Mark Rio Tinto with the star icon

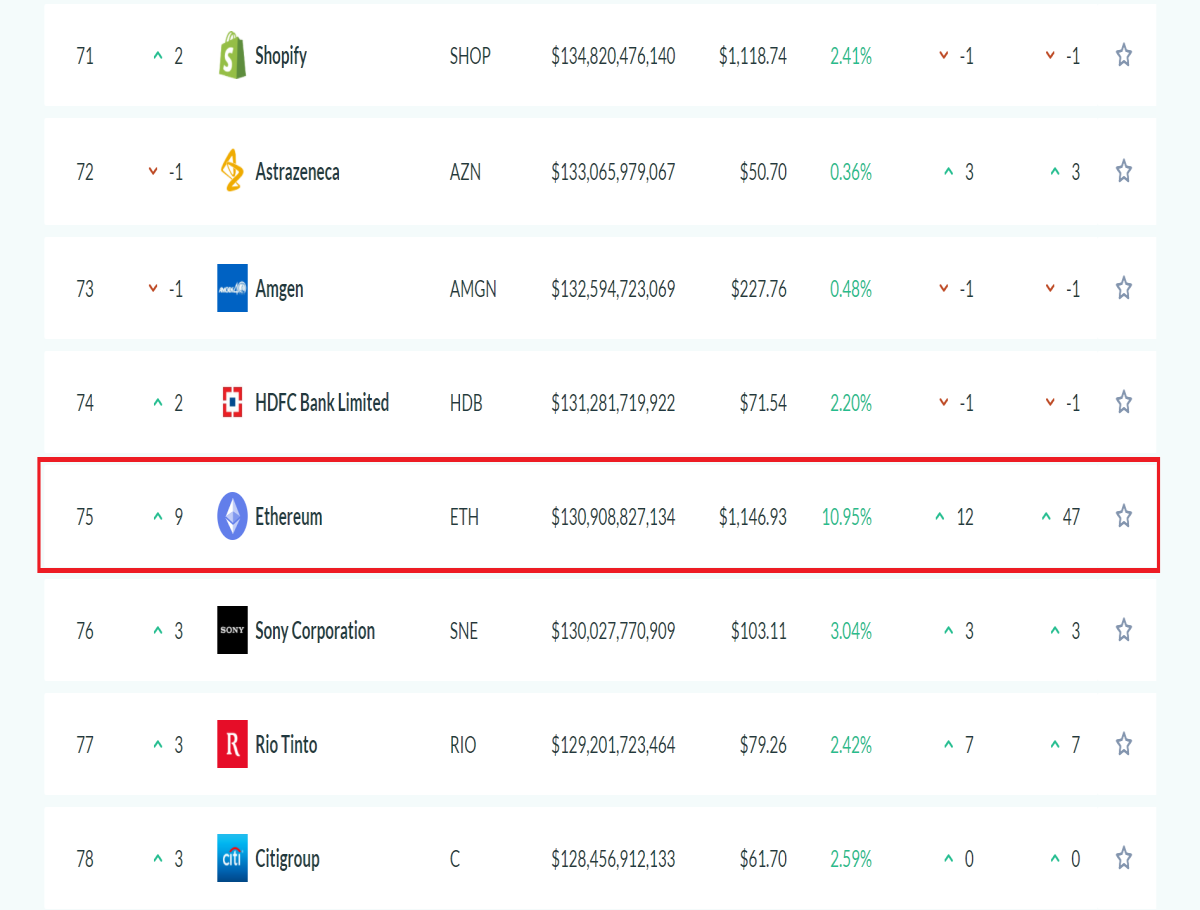coord(1124,745)
